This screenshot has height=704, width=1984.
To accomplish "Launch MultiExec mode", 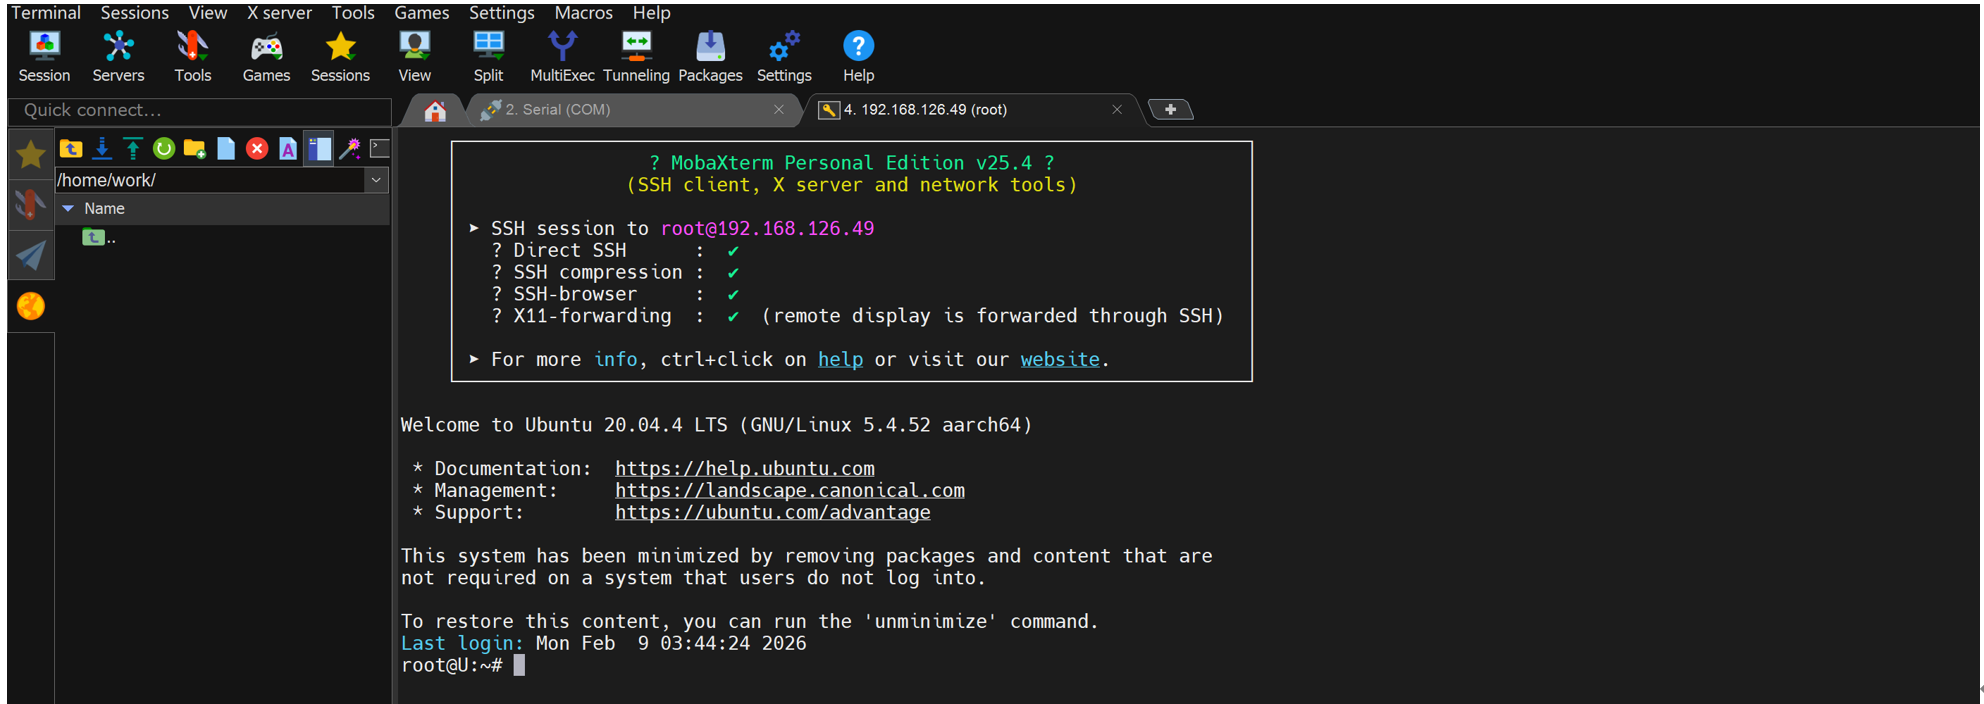I will (562, 57).
